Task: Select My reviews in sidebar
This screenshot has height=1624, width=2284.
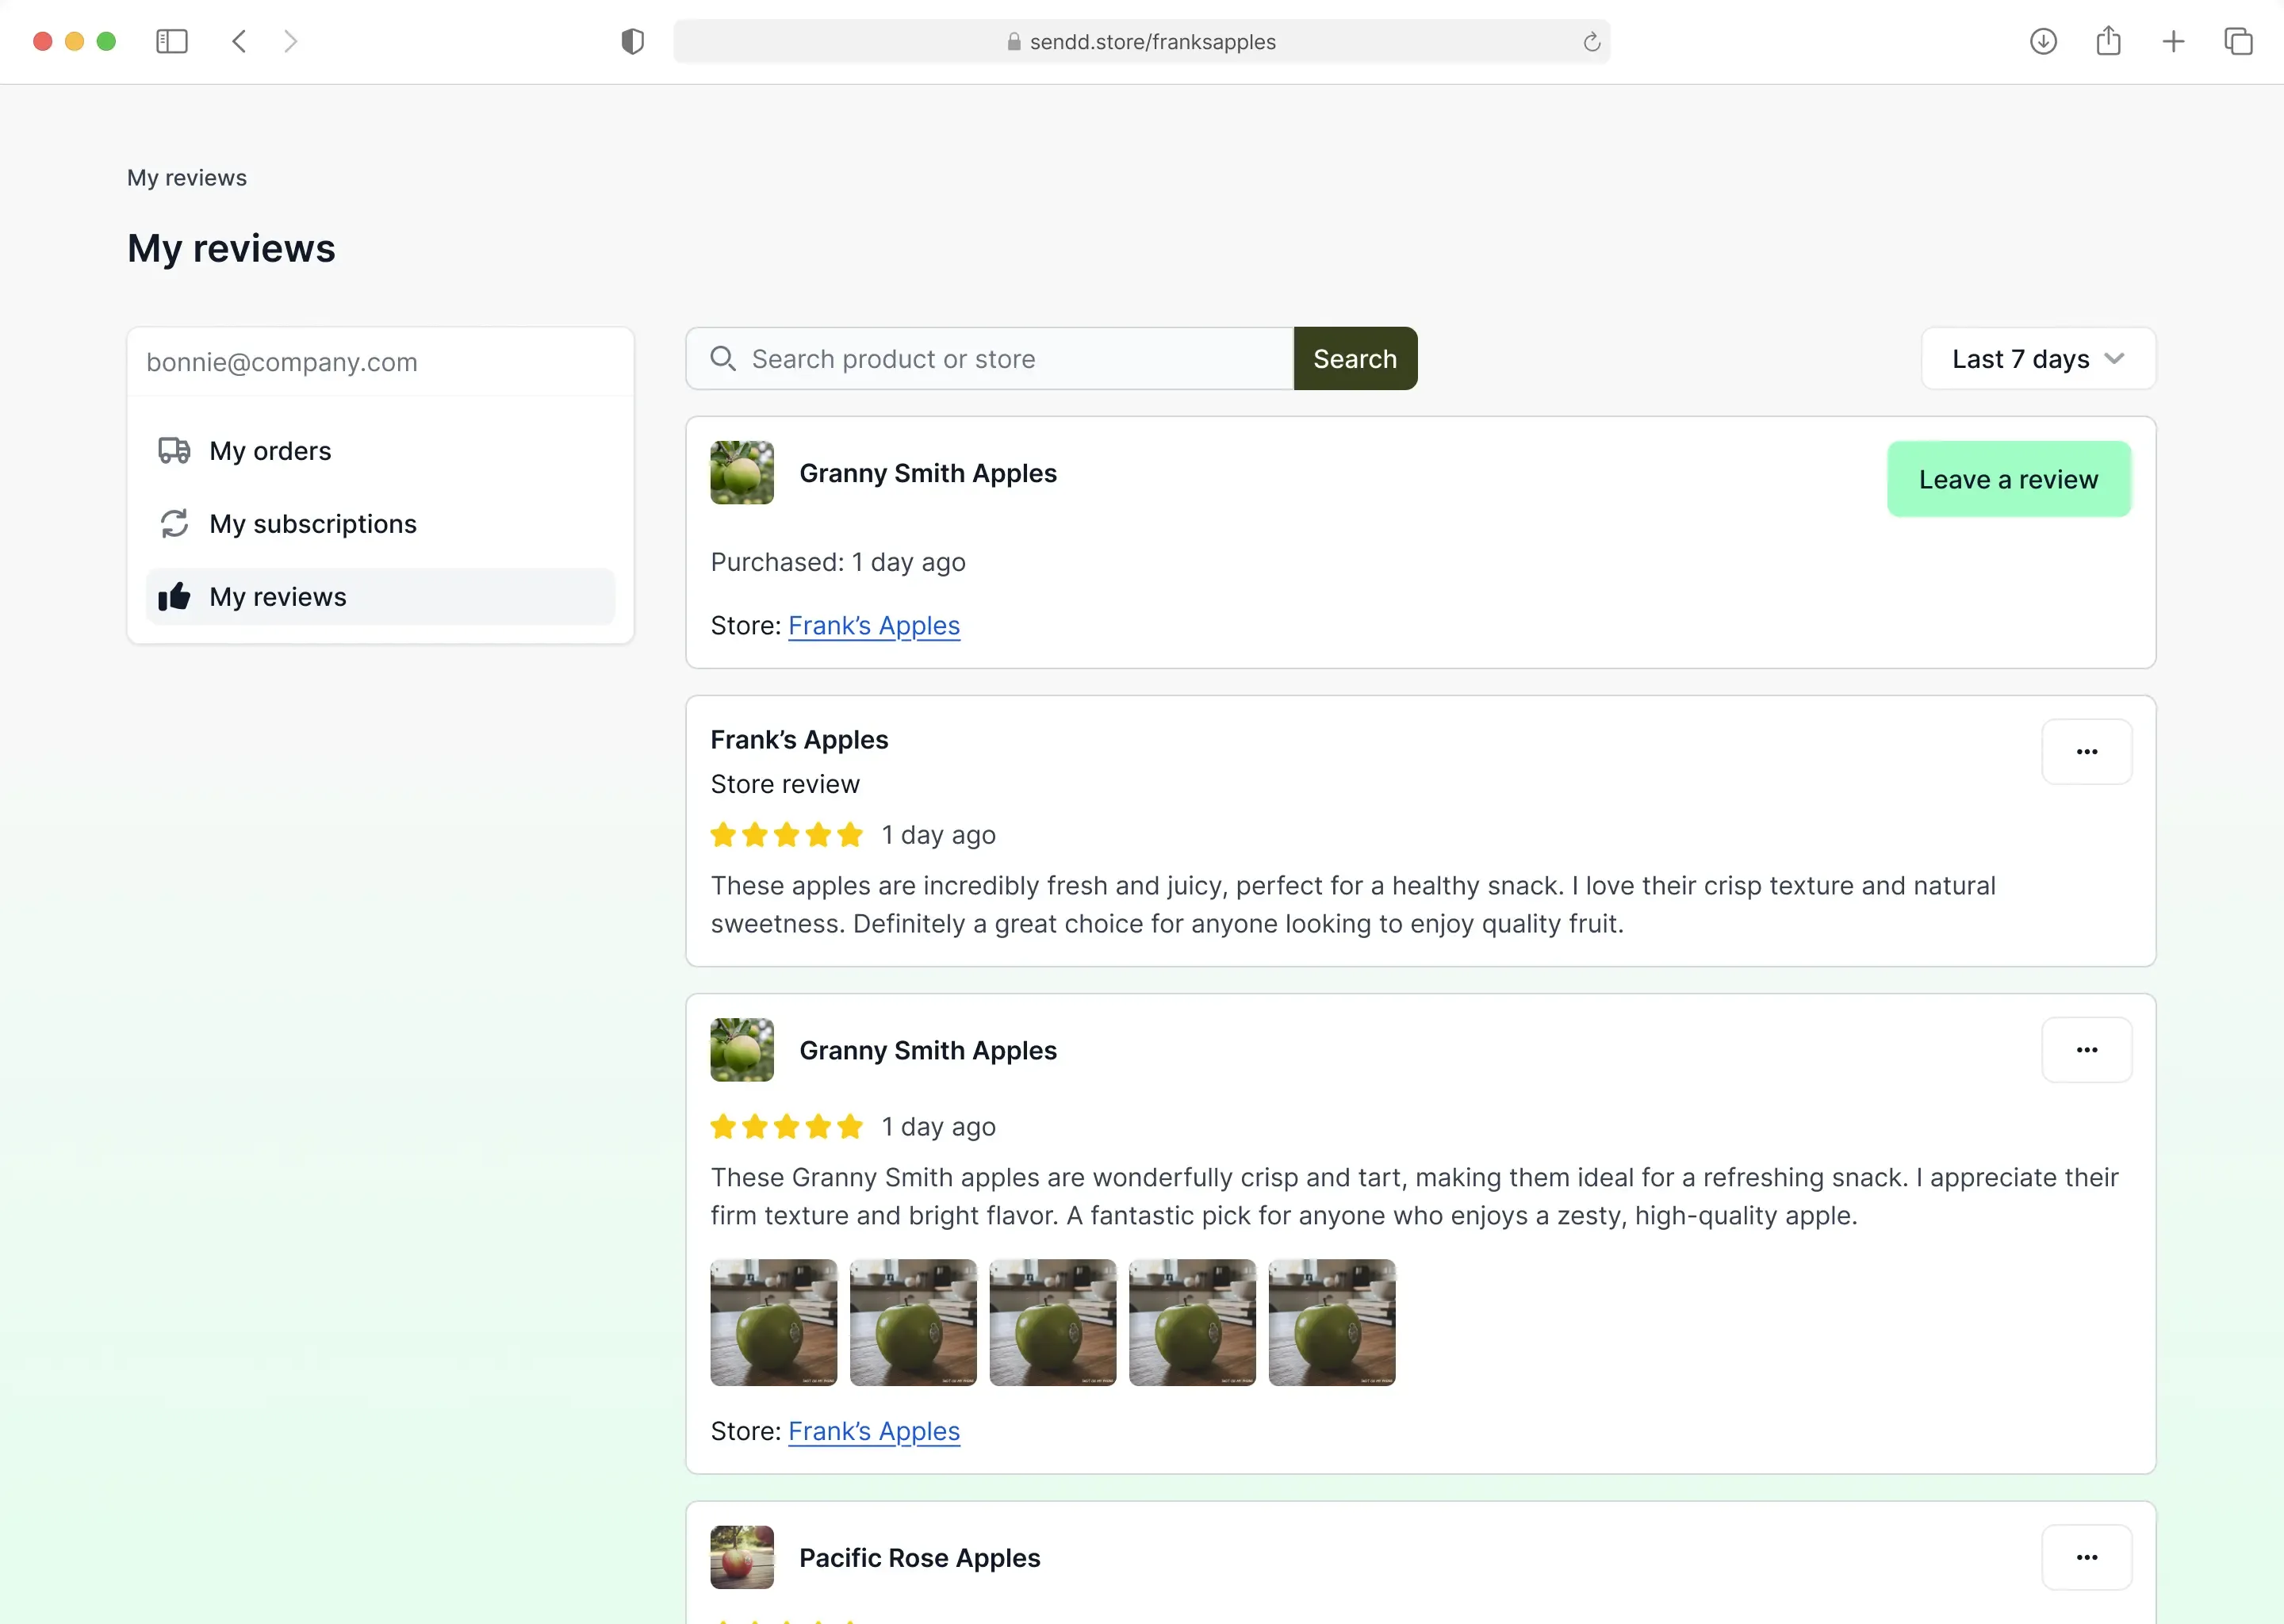Action: point(380,596)
